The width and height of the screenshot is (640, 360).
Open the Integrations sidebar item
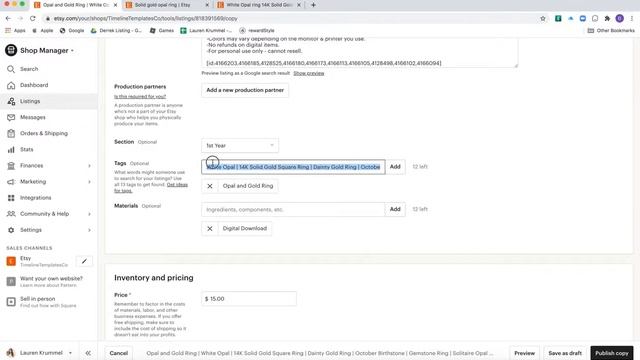(x=36, y=198)
